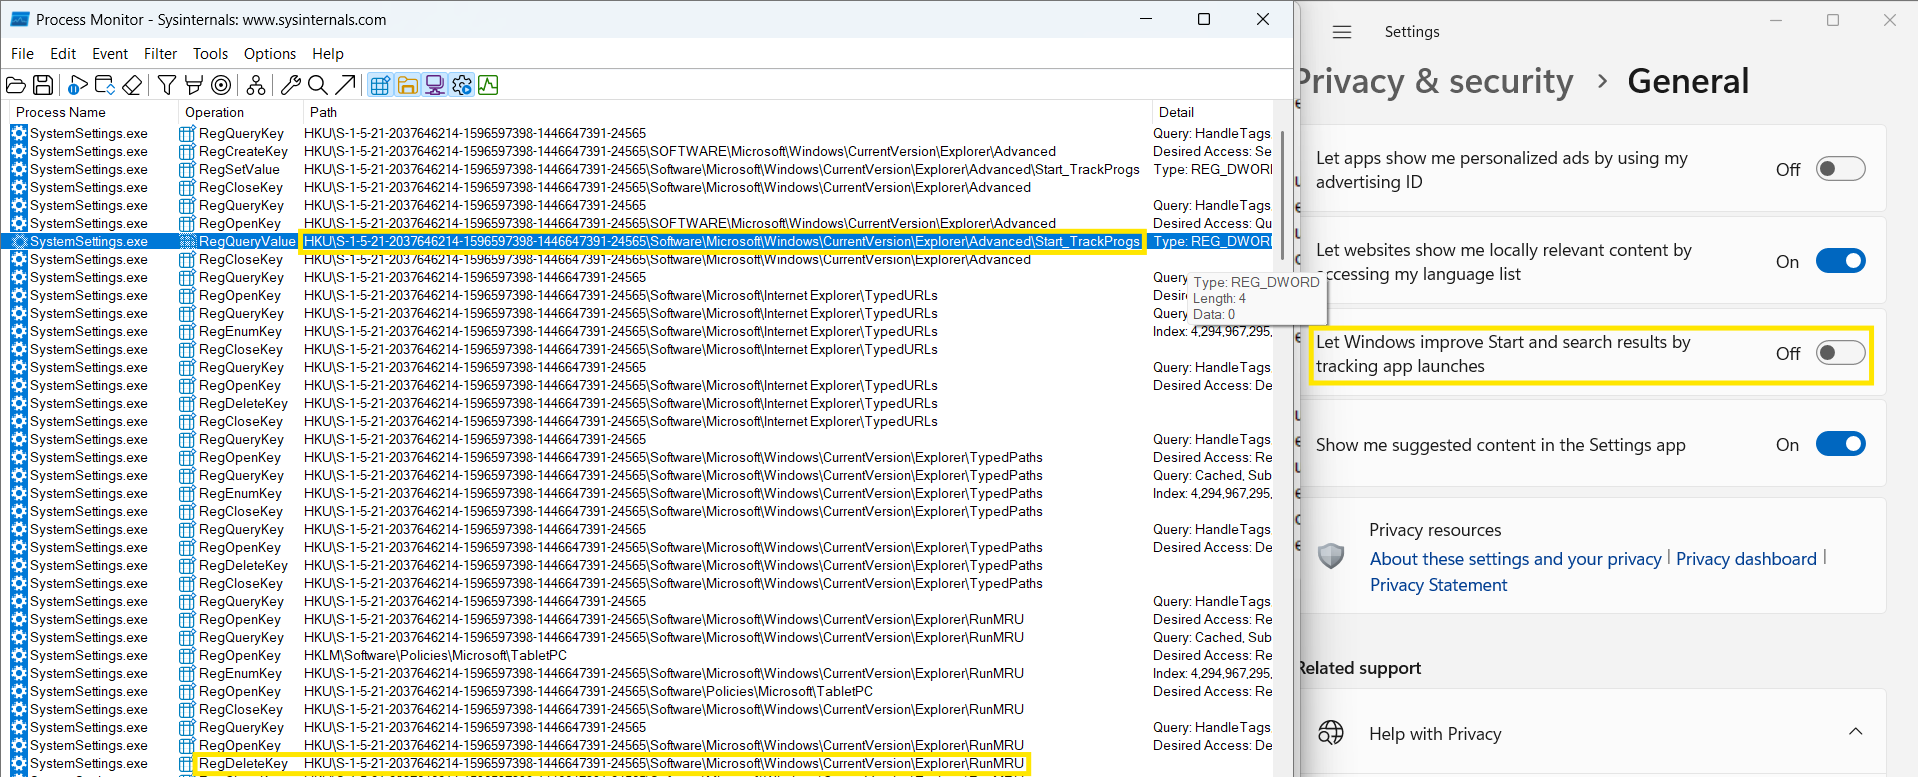Clear the display with the eraser icon

point(132,85)
